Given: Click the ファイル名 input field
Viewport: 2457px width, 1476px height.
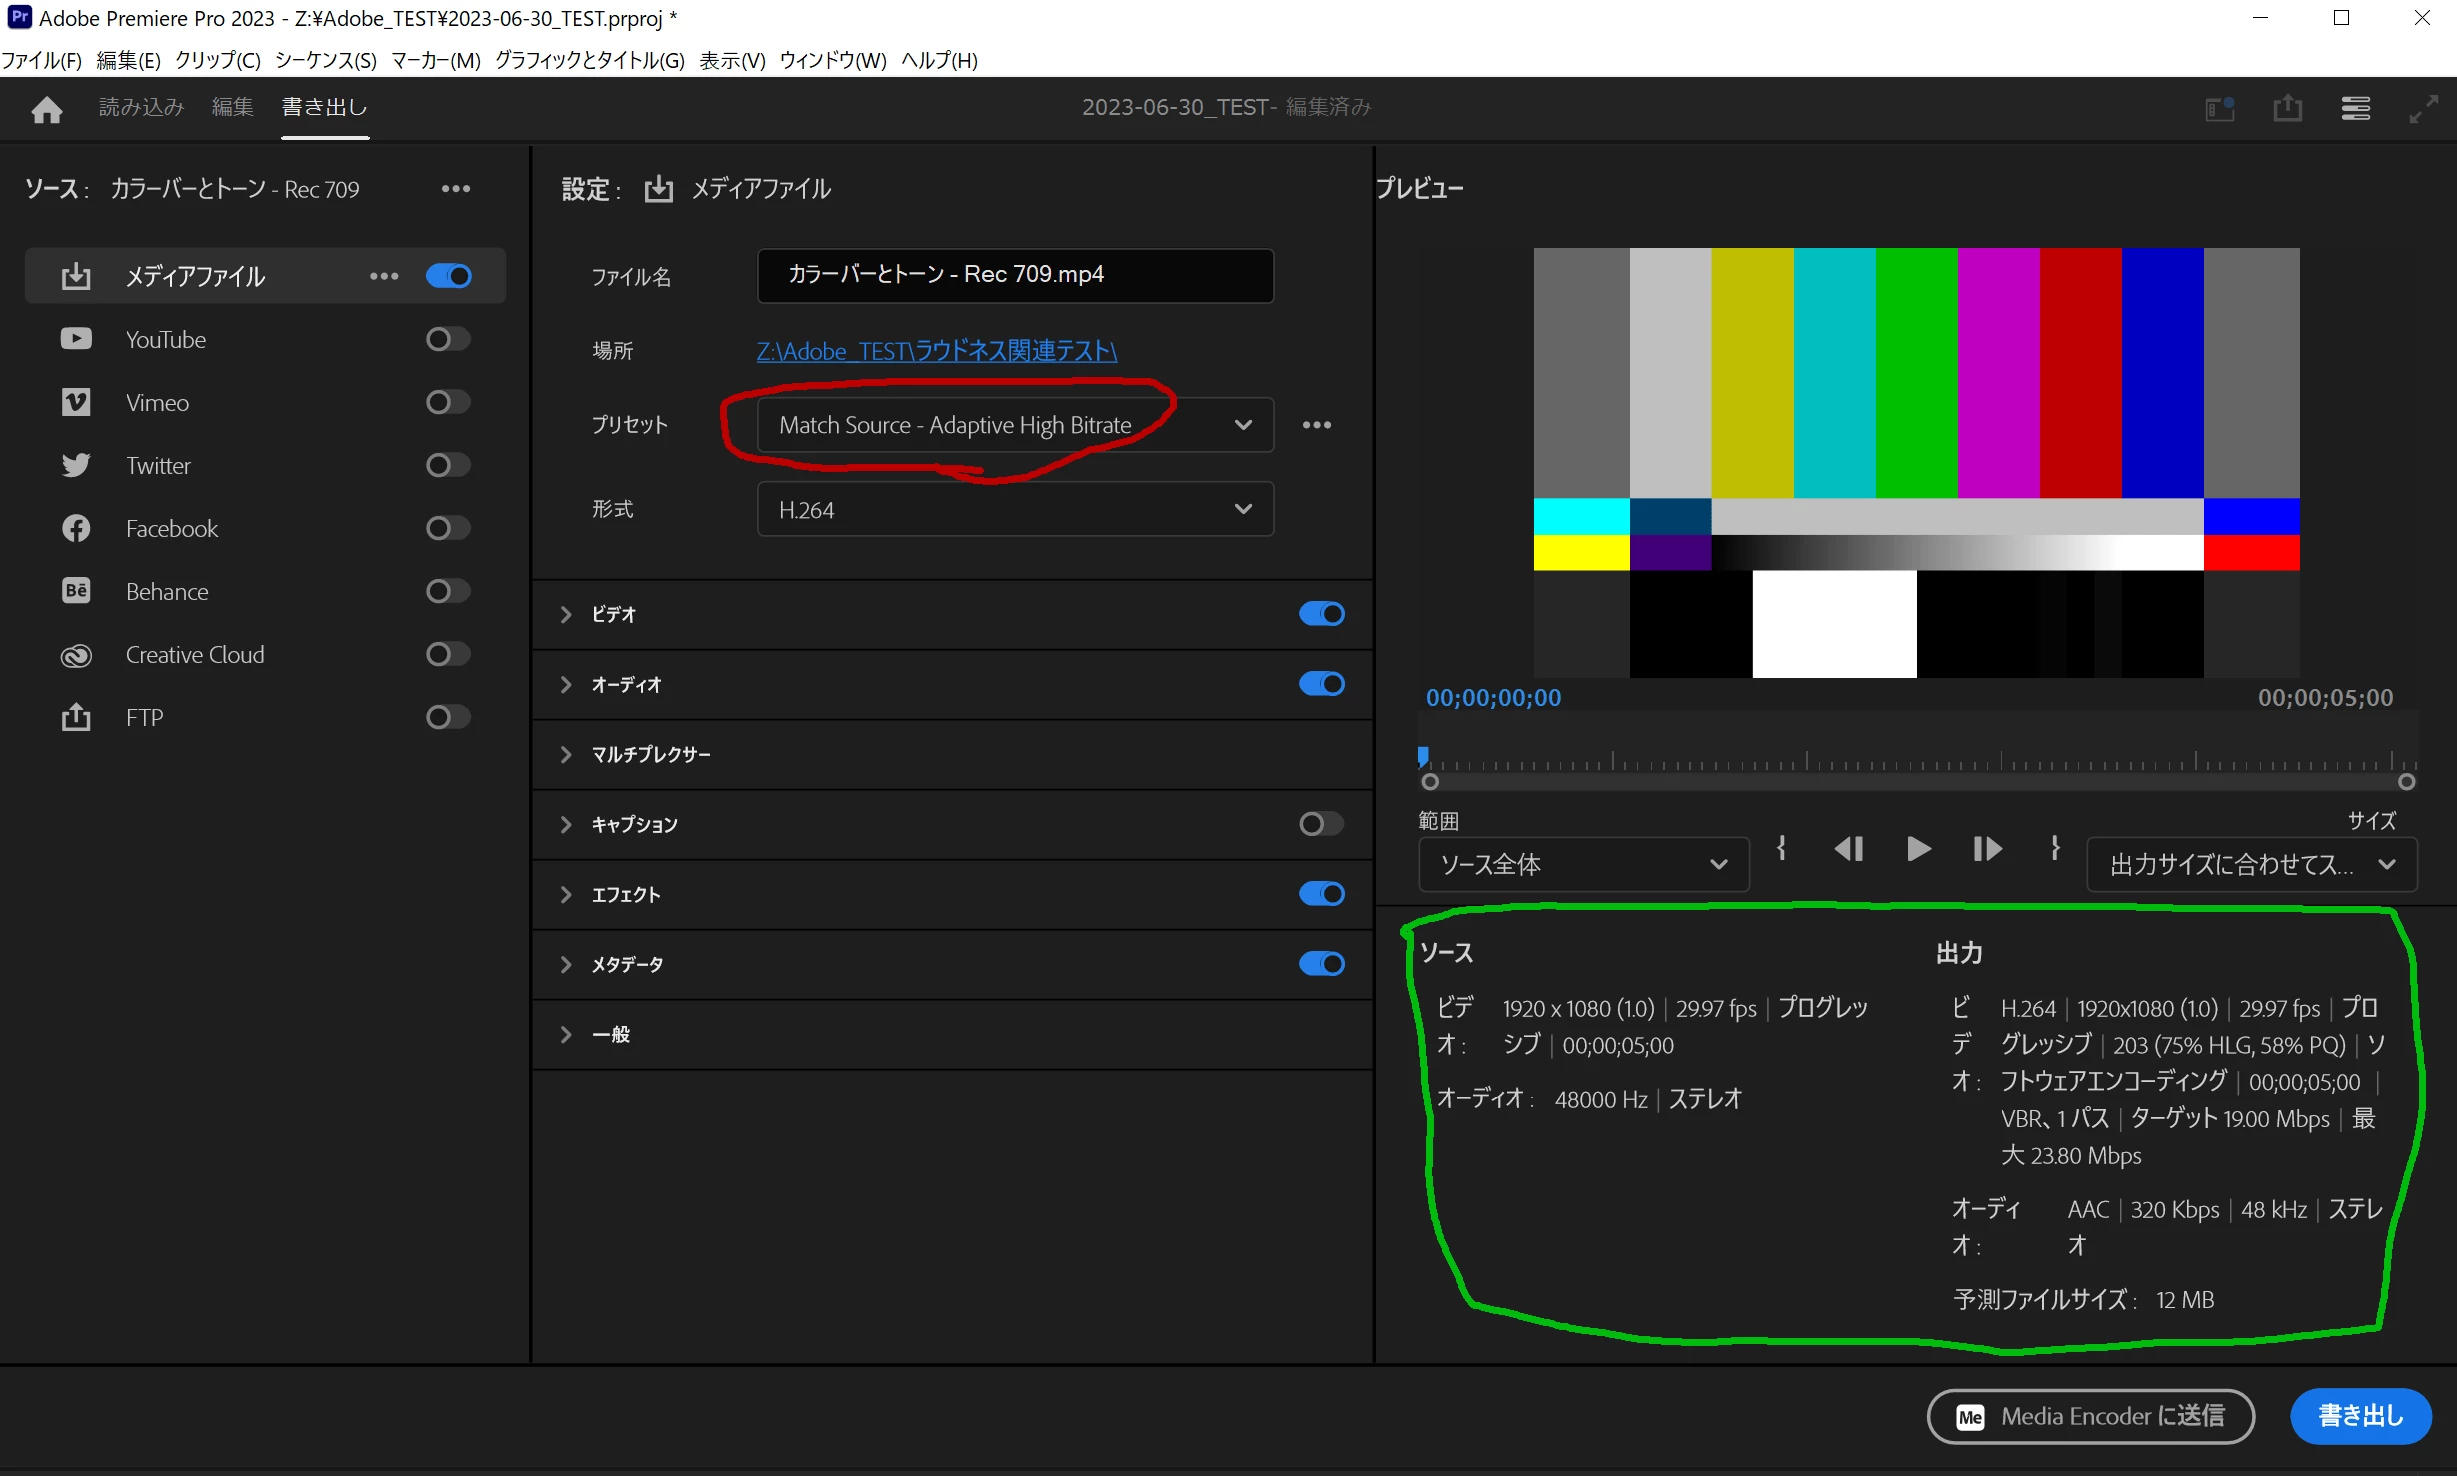Looking at the screenshot, I should click(x=1014, y=275).
